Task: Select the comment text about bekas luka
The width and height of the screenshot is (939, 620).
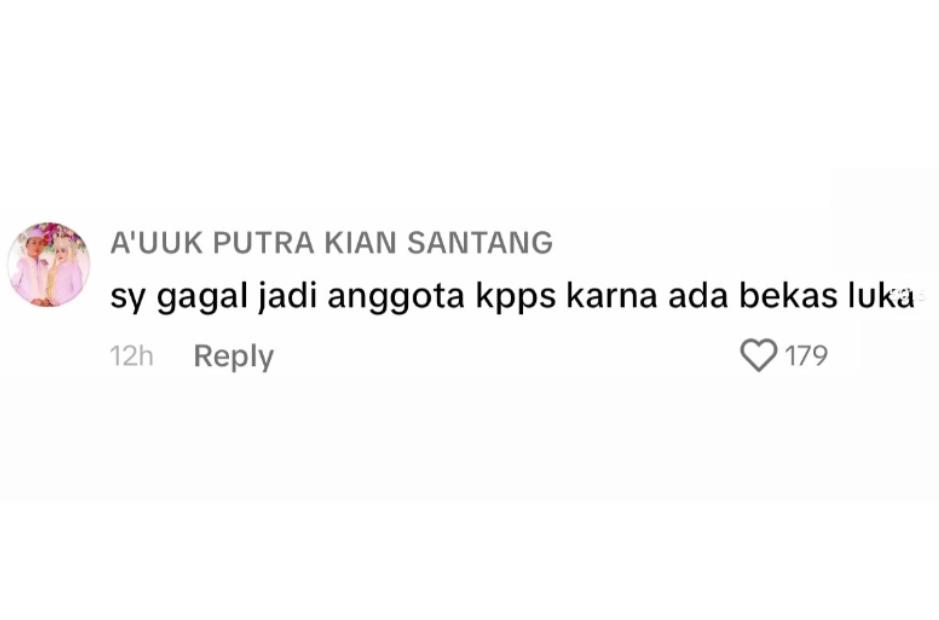Action: (x=513, y=298)
